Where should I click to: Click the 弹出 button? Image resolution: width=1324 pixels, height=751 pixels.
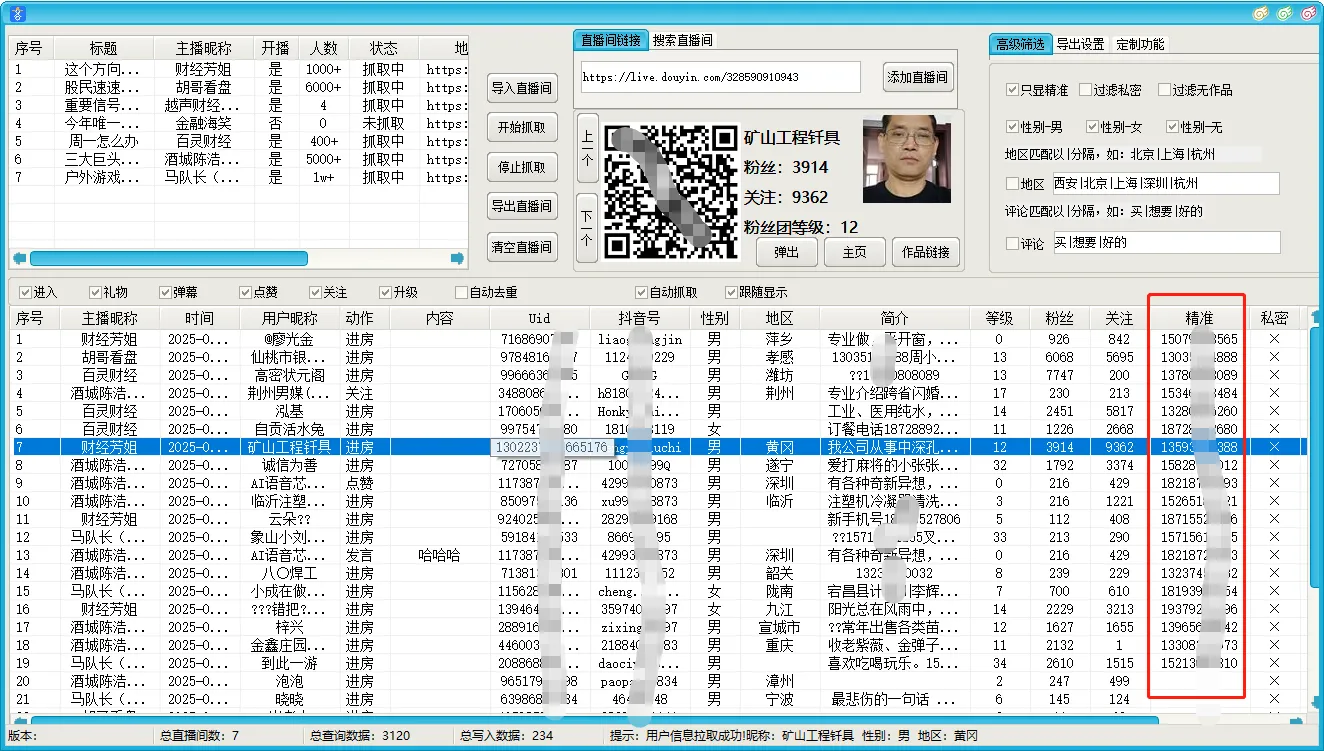(x=787, y=252)
